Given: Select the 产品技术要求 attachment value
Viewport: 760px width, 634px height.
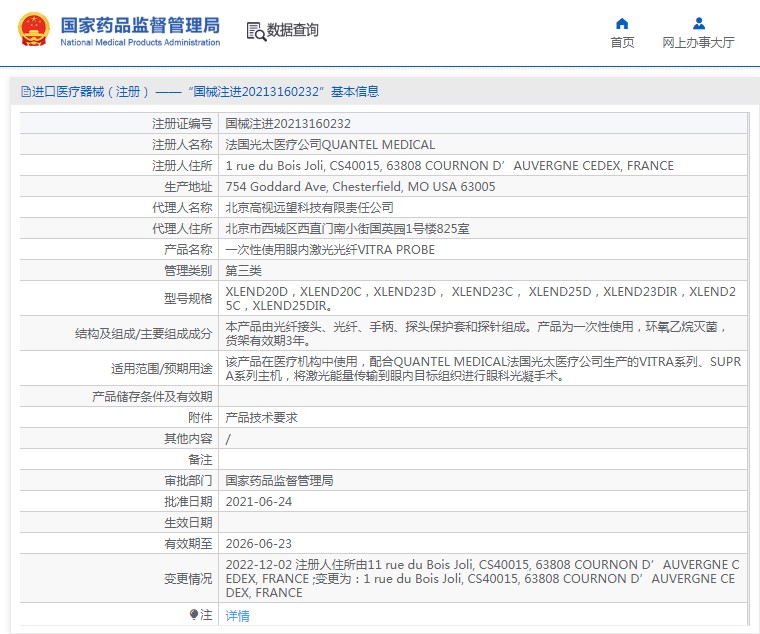Looking at the screenshot, I should click(261, 417).
